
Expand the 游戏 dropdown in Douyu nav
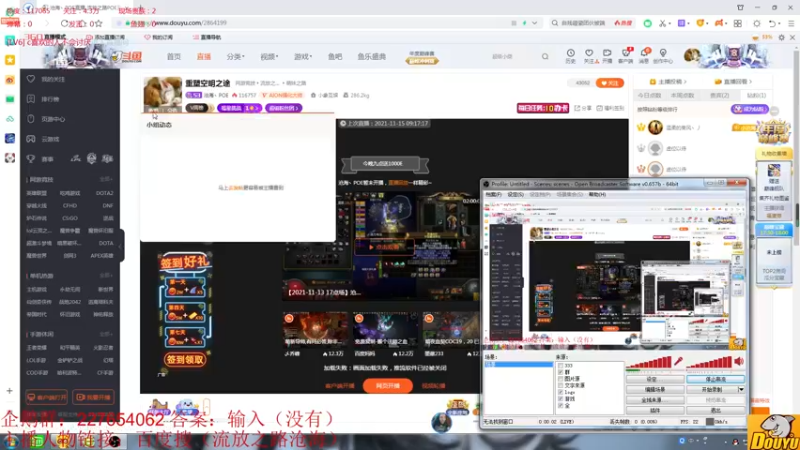(303, 57)
